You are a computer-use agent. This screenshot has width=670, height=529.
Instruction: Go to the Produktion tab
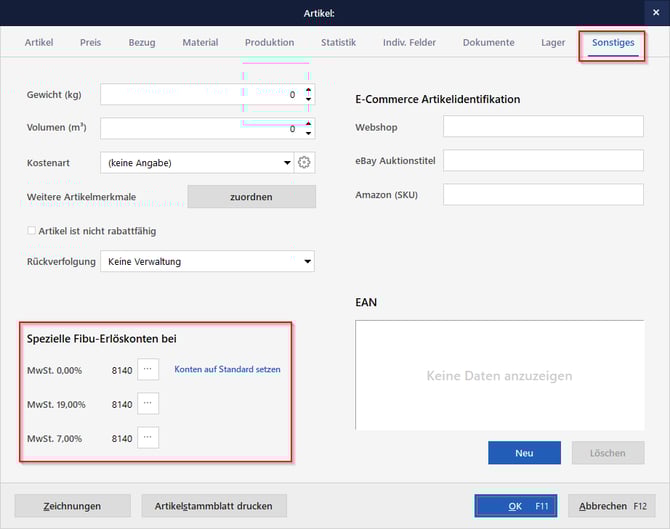[269, 43]
